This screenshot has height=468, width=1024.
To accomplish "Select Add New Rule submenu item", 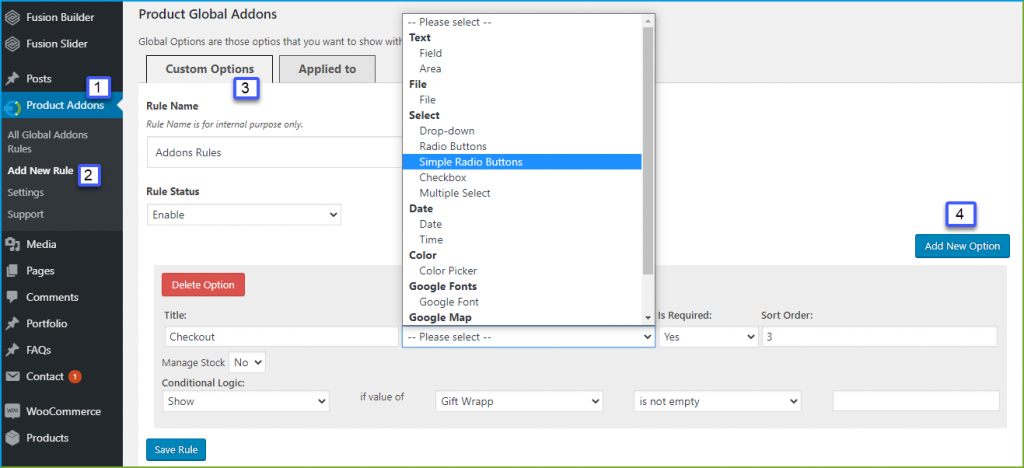I will (40, 171).
